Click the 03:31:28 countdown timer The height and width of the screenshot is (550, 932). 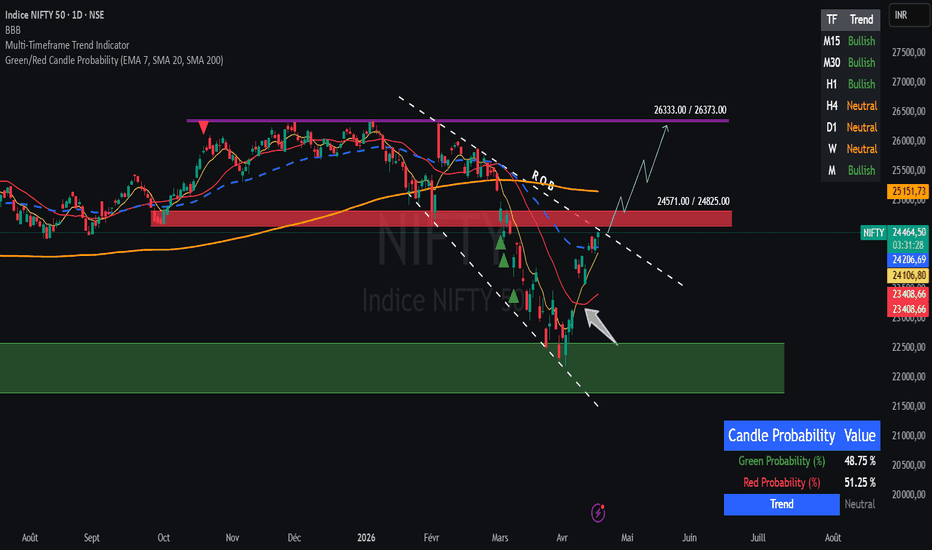[x=908, y=245]
